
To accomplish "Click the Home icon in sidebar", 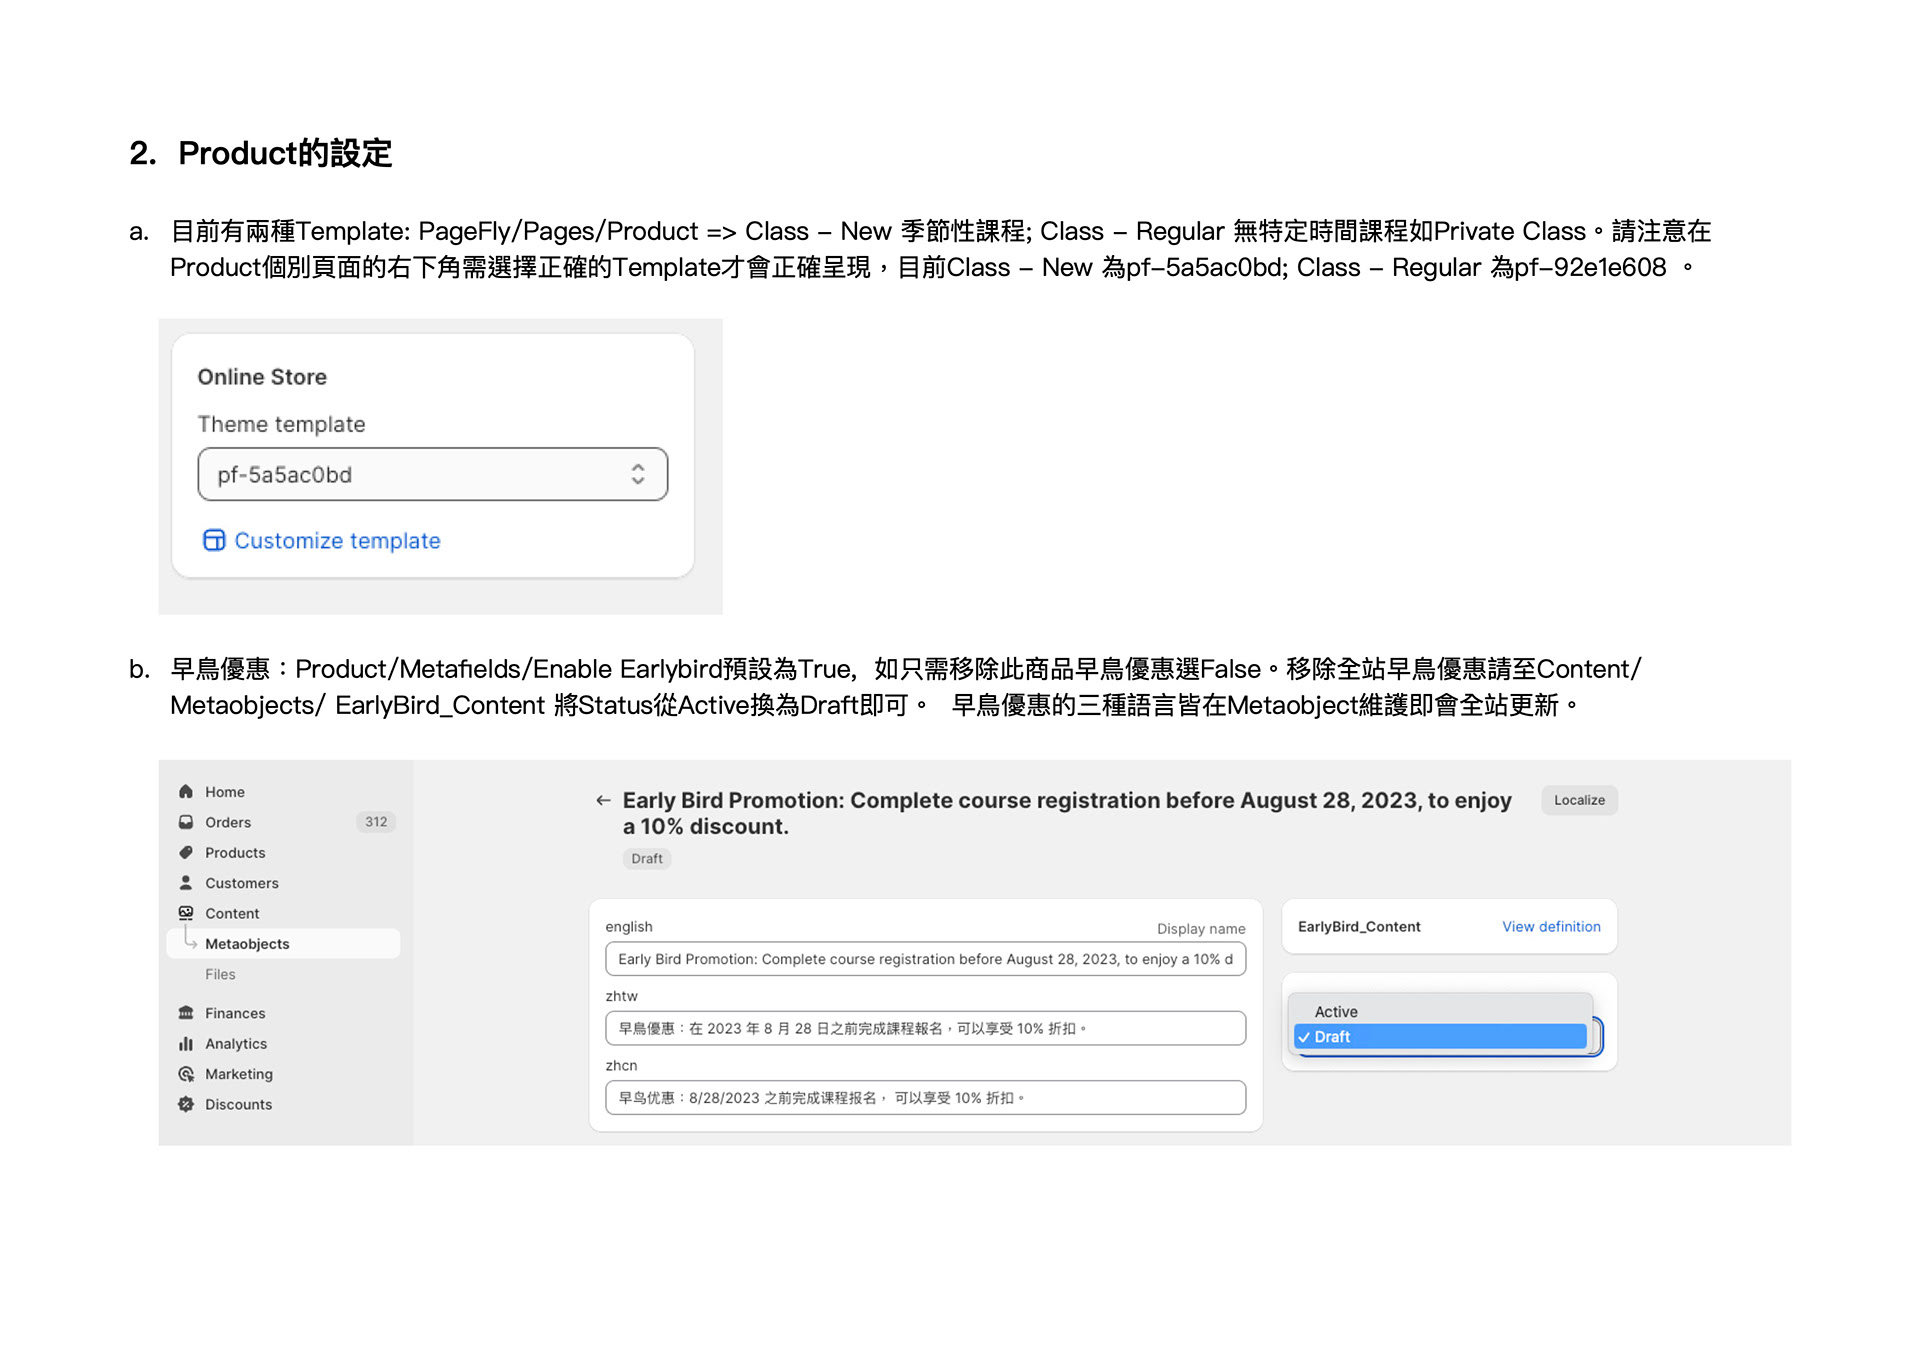I will pyautogui.click(x=186, y=791).
